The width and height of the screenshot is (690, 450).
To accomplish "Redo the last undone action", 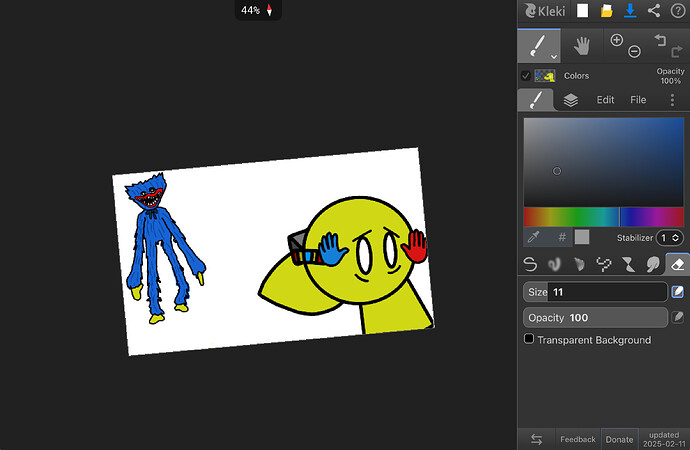I will (x=677, y=51).
